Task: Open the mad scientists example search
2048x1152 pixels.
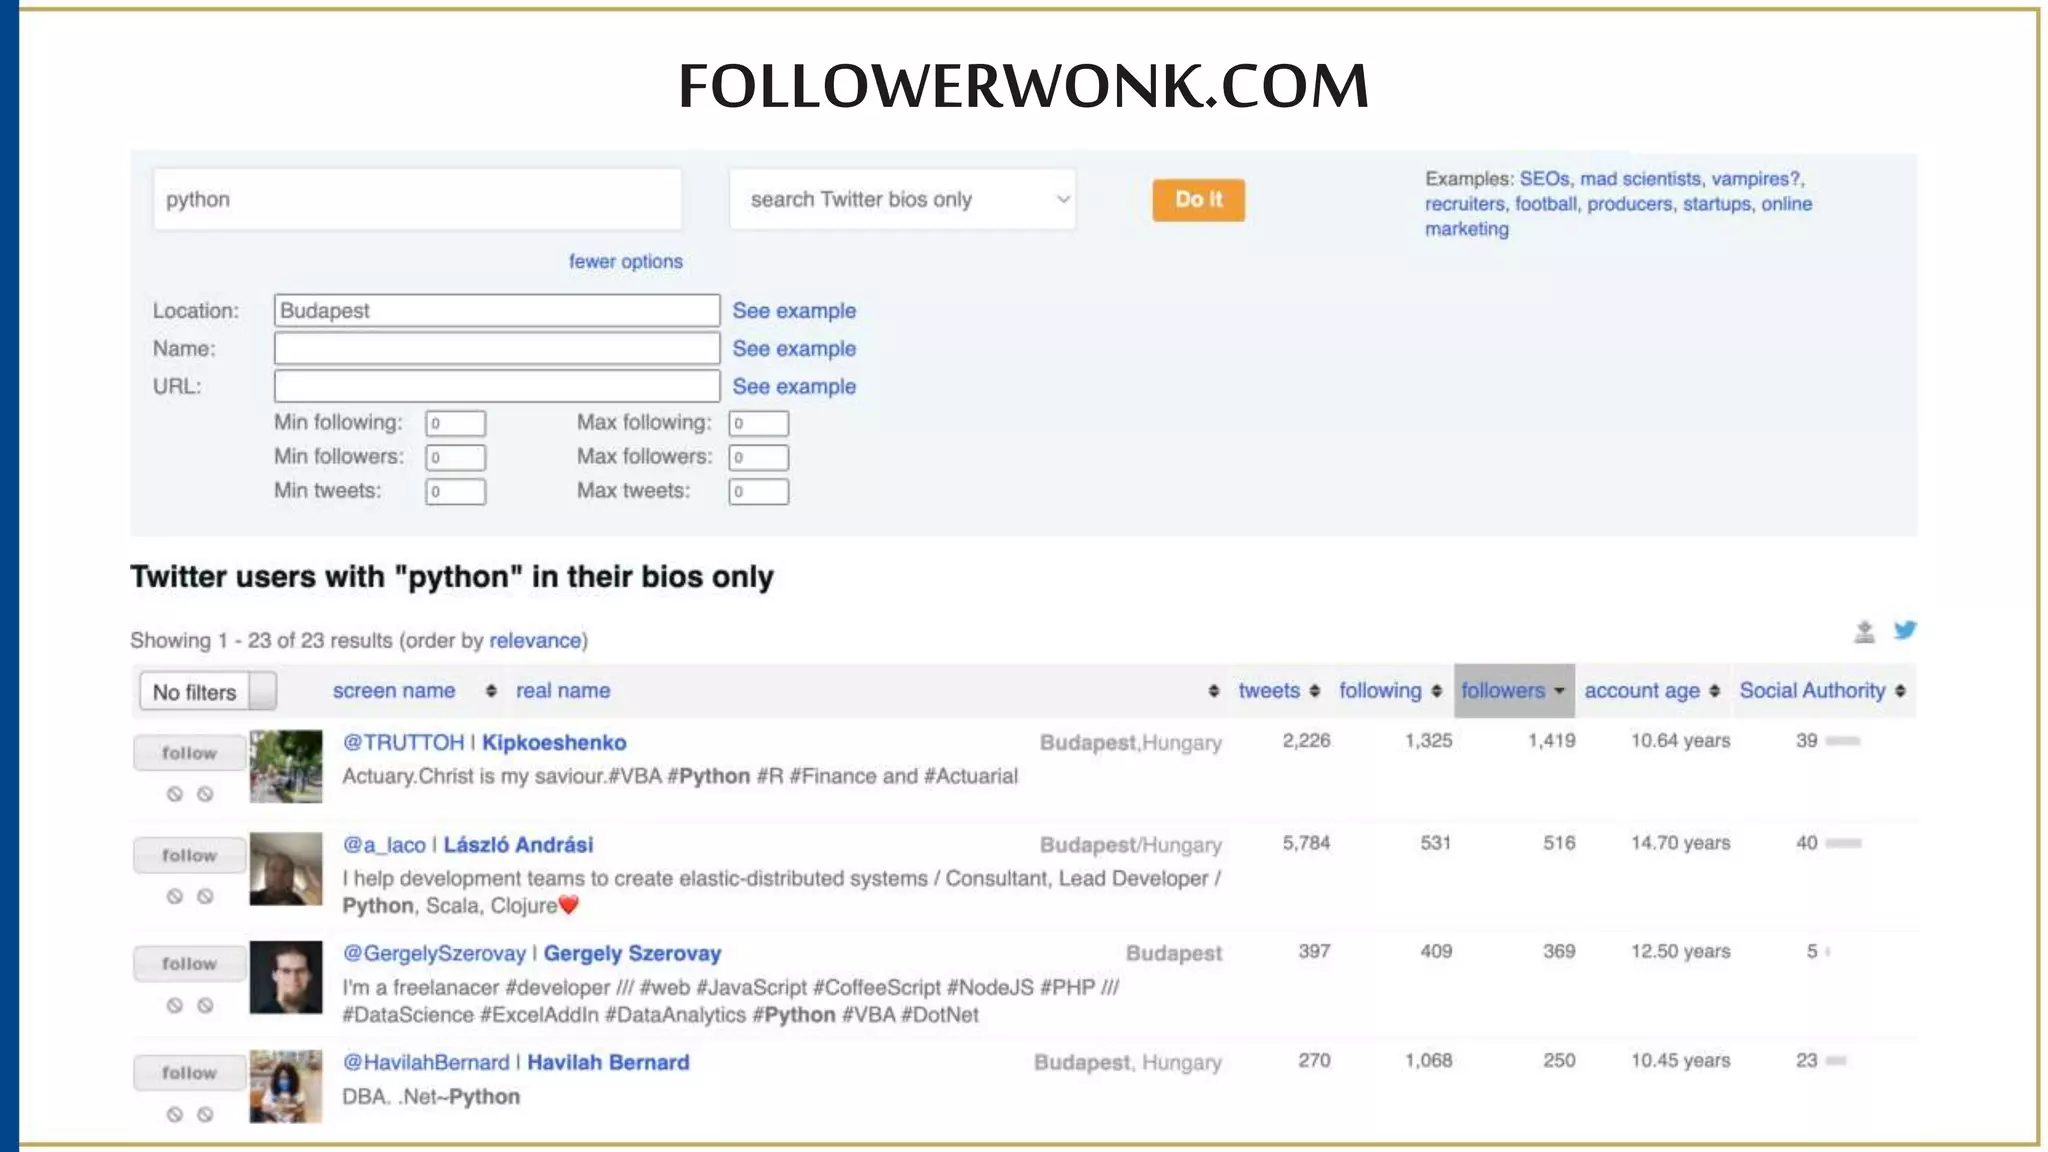Action: (1640, 179)
